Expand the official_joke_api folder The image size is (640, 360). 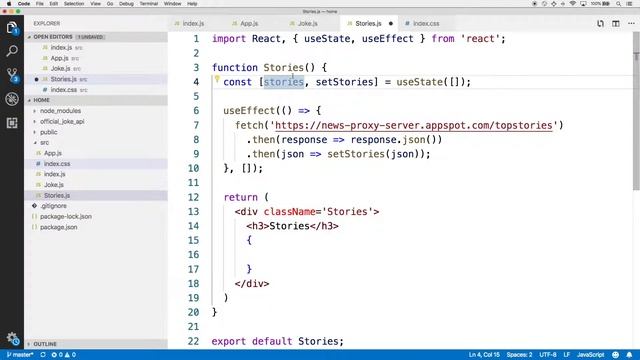point(62,122)
